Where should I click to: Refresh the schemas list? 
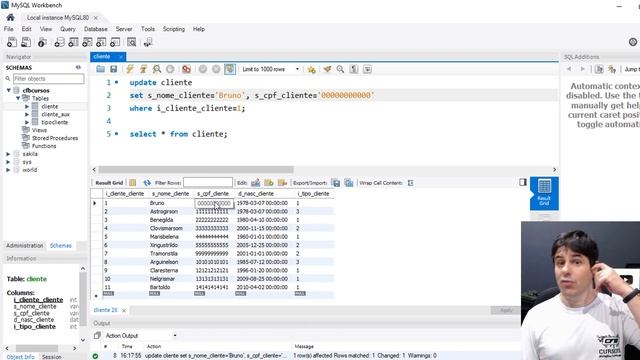pyautogui.click(x=78, y=67)
